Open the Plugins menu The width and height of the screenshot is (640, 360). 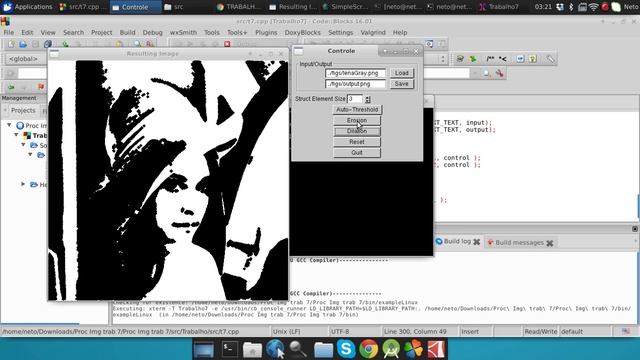tap(266, 32)
